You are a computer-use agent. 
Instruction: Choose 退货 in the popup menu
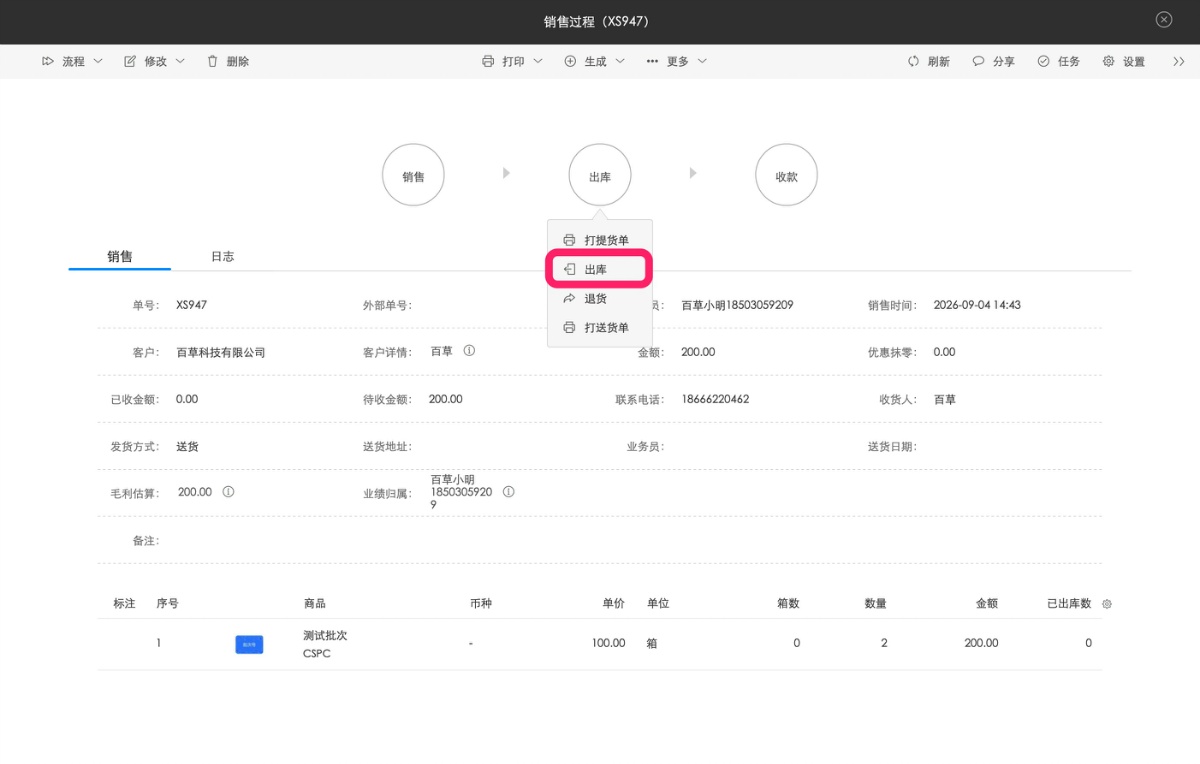click(x=599, y=298)
